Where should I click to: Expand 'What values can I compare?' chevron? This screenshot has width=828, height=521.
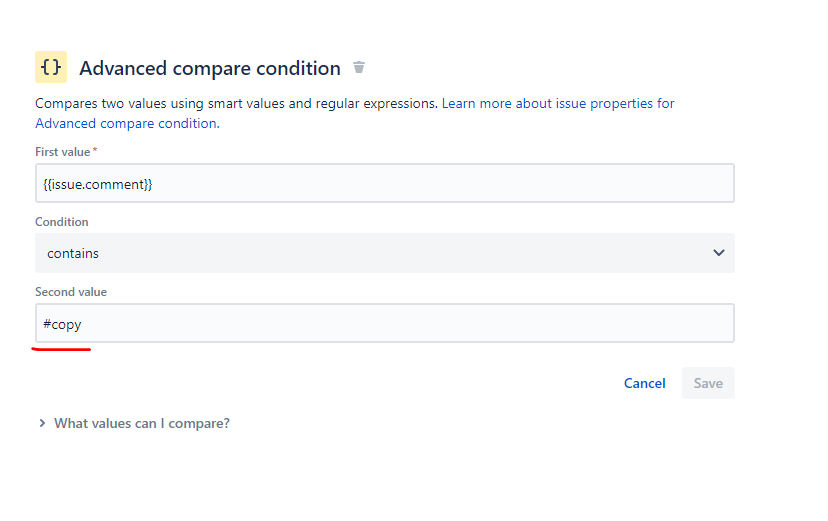tap(42, 423)
